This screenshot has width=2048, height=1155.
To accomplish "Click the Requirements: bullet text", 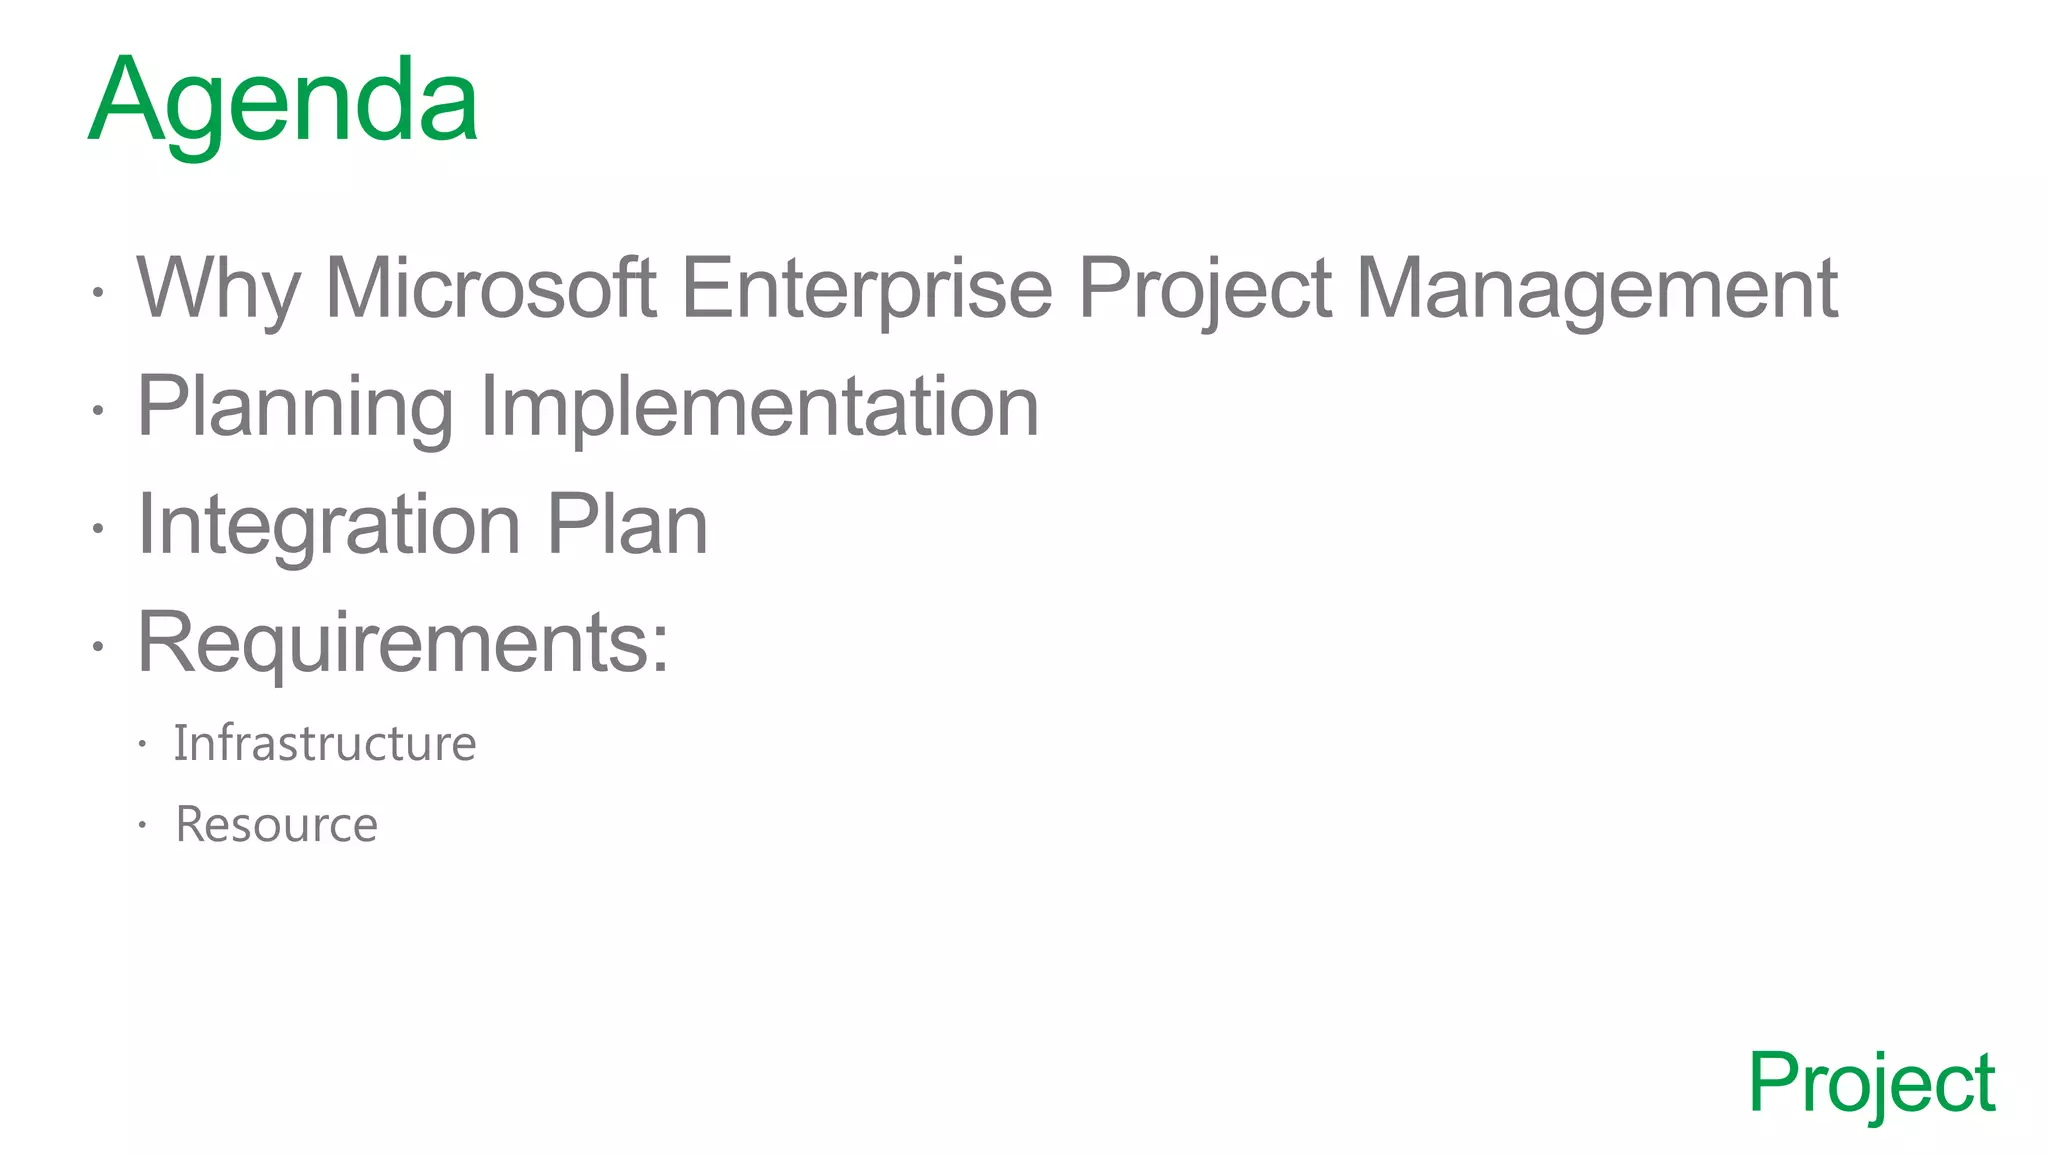I will (403, 642).
